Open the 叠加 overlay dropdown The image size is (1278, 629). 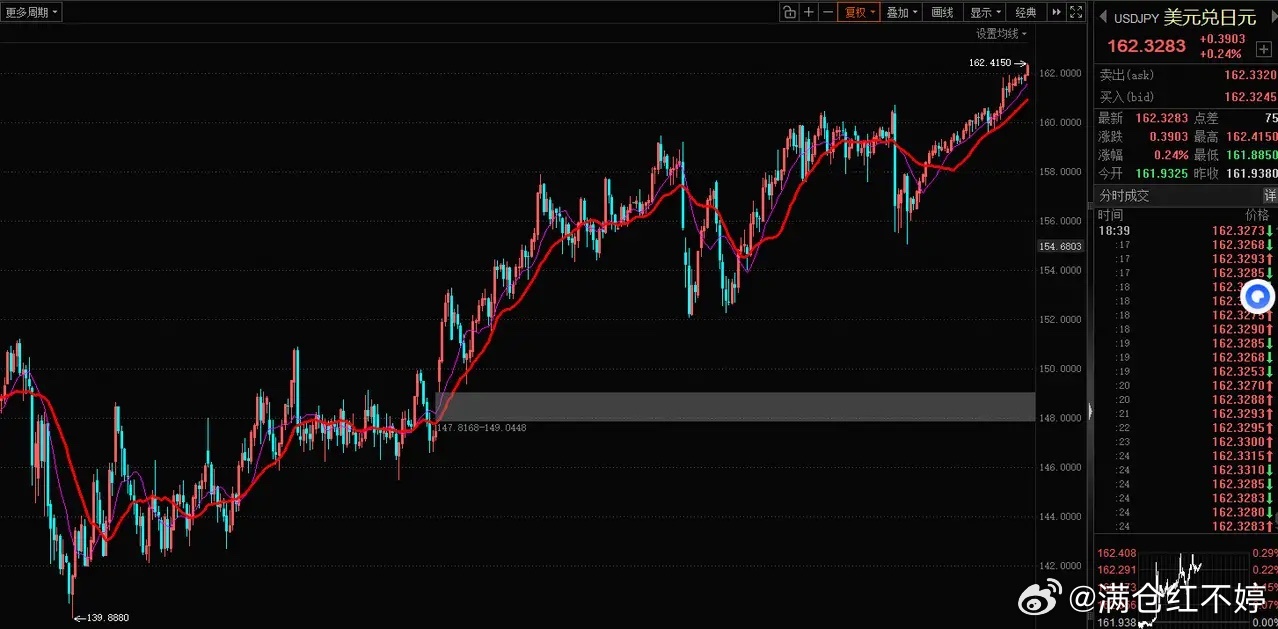903,12
